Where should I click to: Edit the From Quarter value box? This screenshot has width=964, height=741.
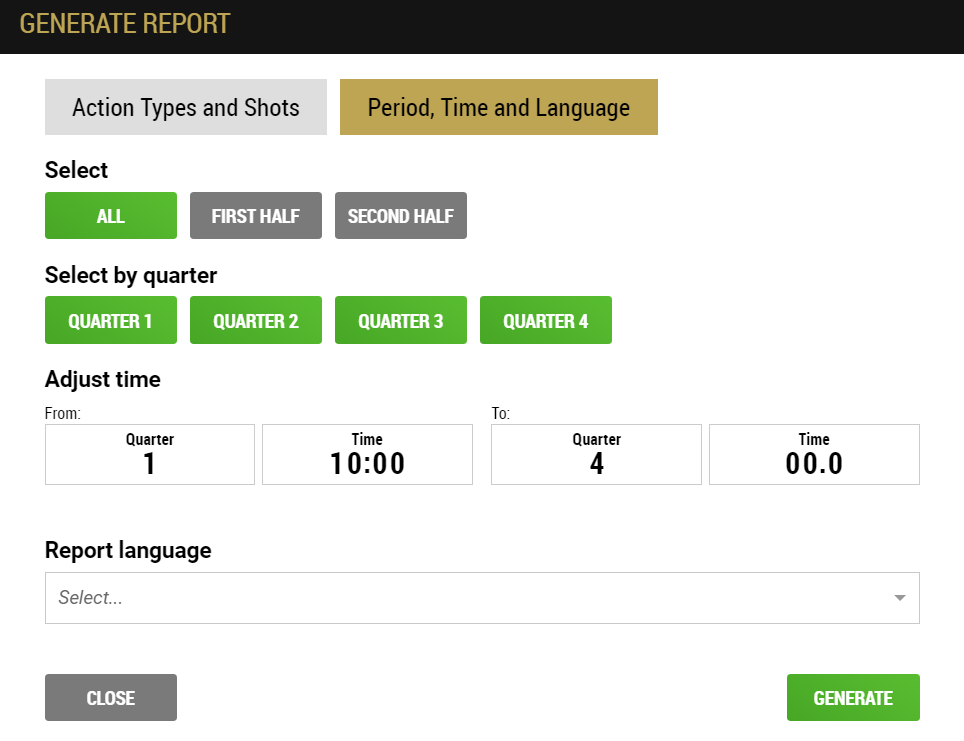[150, 454]
